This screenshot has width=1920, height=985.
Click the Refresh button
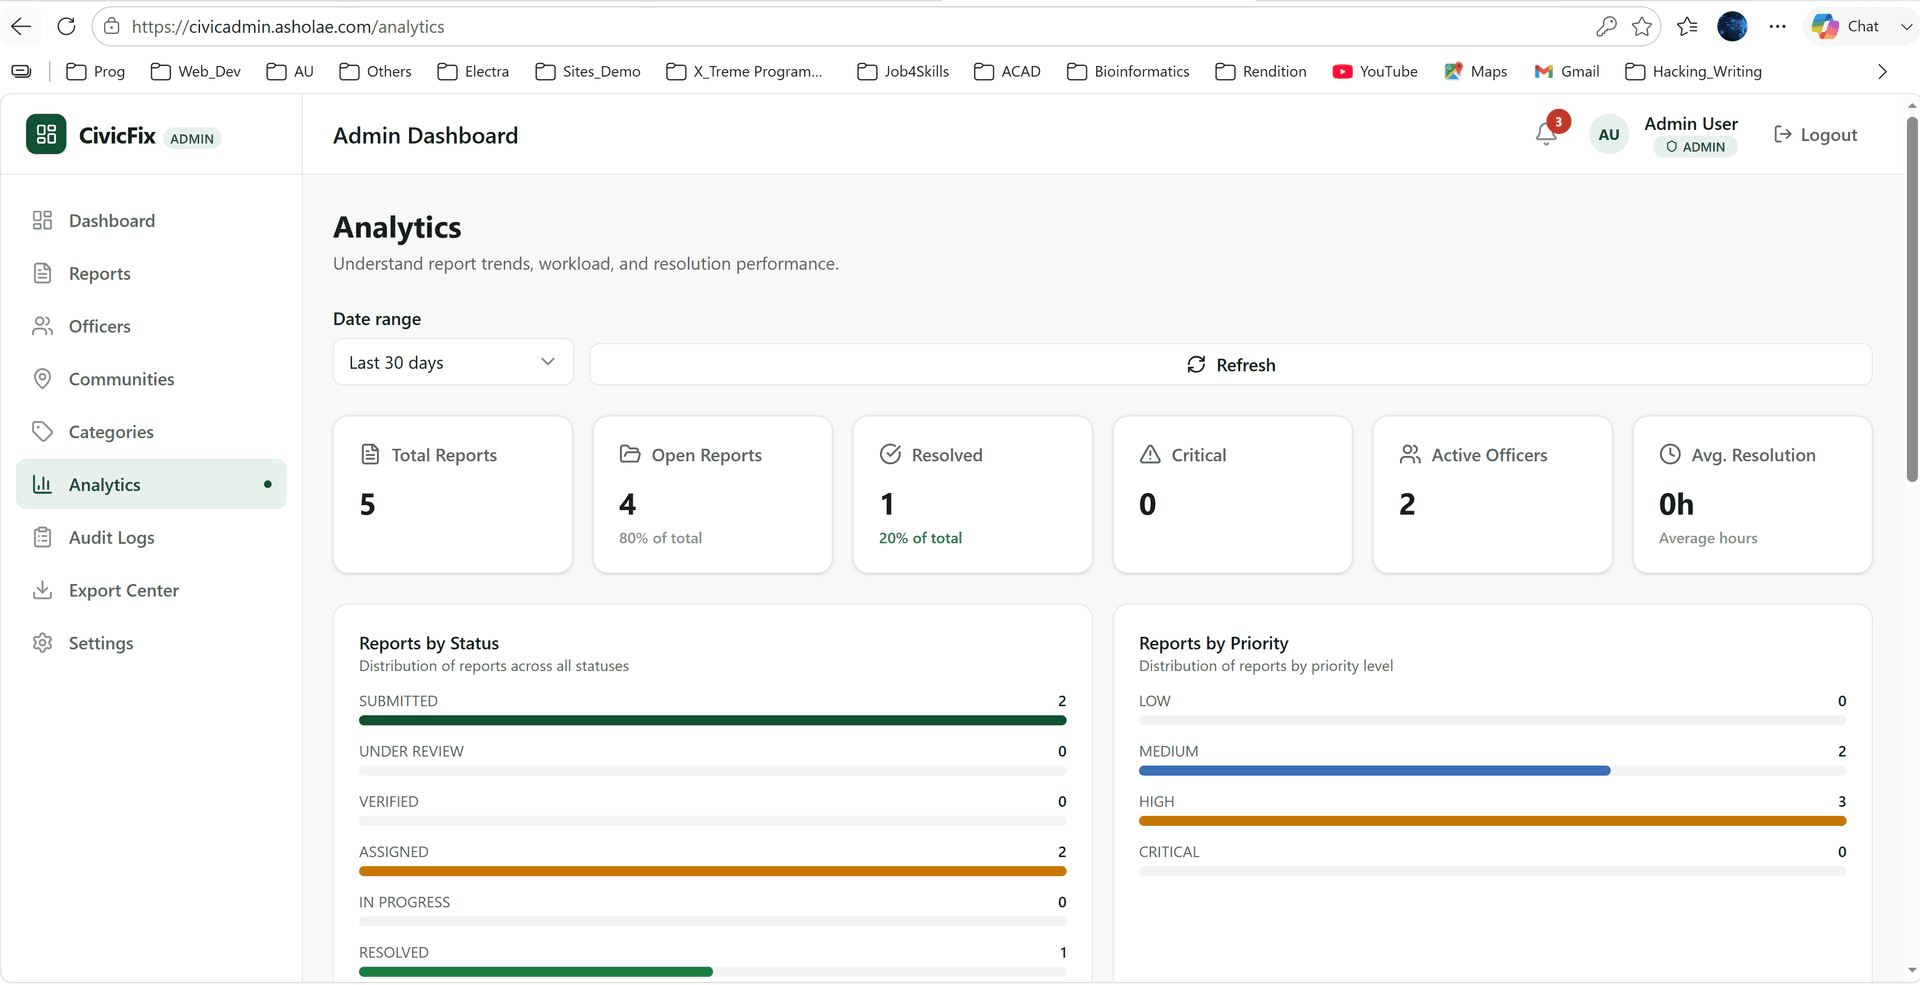click(x=1230, y=364)
